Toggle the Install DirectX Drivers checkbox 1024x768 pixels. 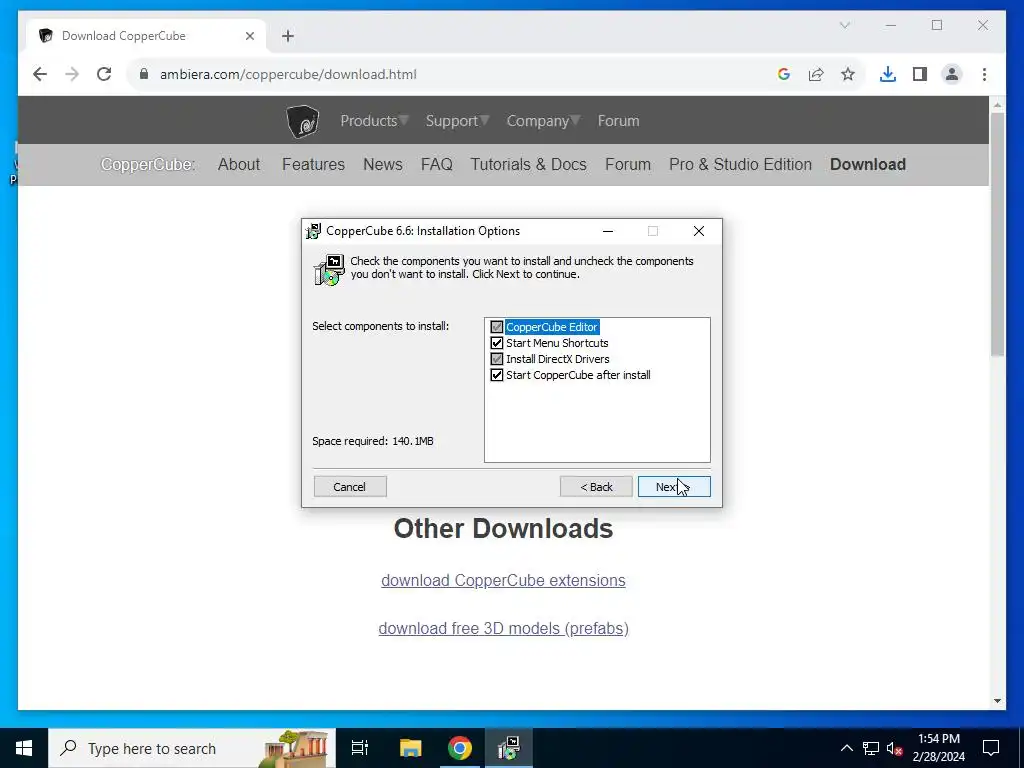click(497, 359)
